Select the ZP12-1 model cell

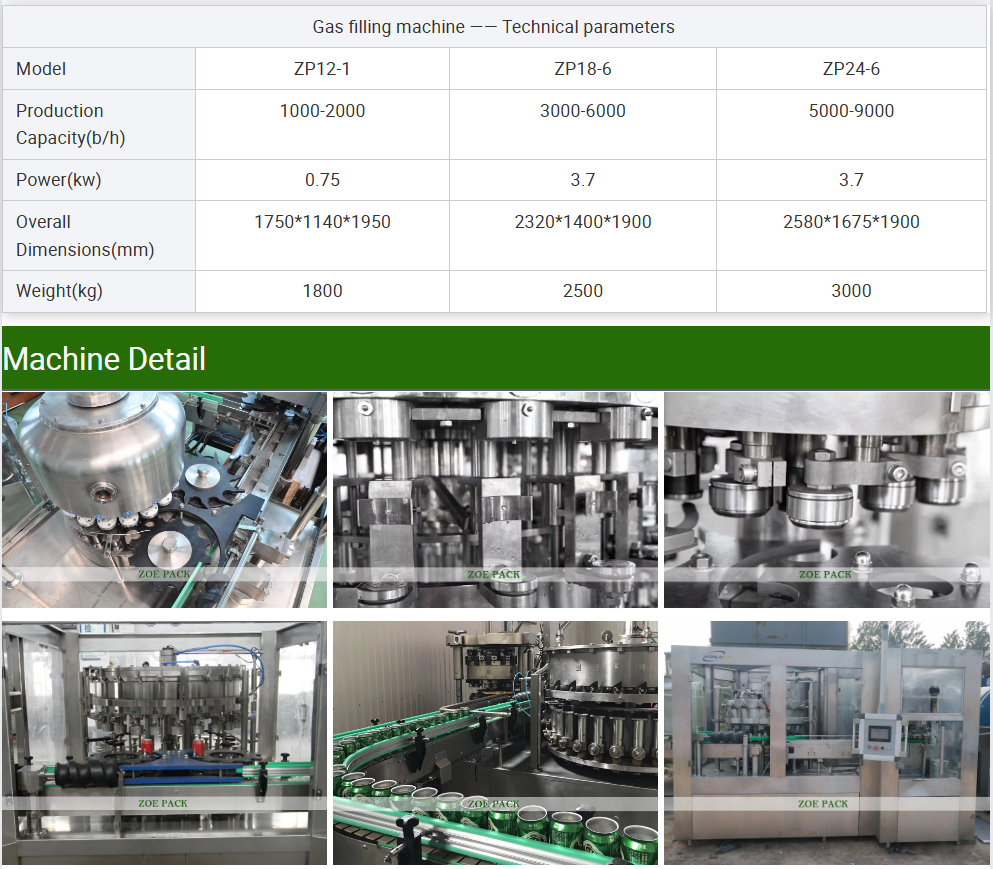click(x=322, y=69)
